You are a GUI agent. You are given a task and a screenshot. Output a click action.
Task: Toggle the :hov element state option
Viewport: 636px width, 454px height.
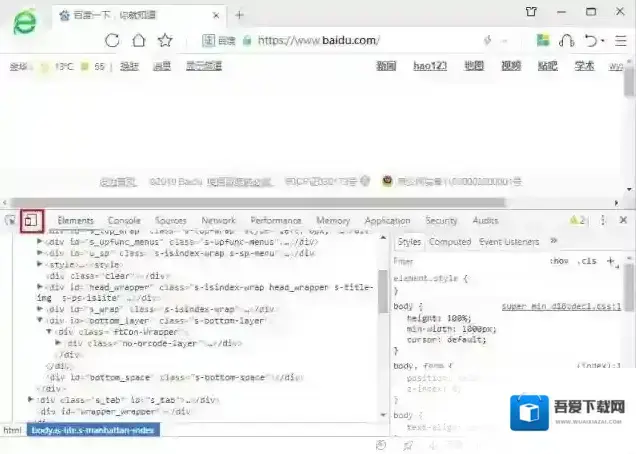pos(559,261)
